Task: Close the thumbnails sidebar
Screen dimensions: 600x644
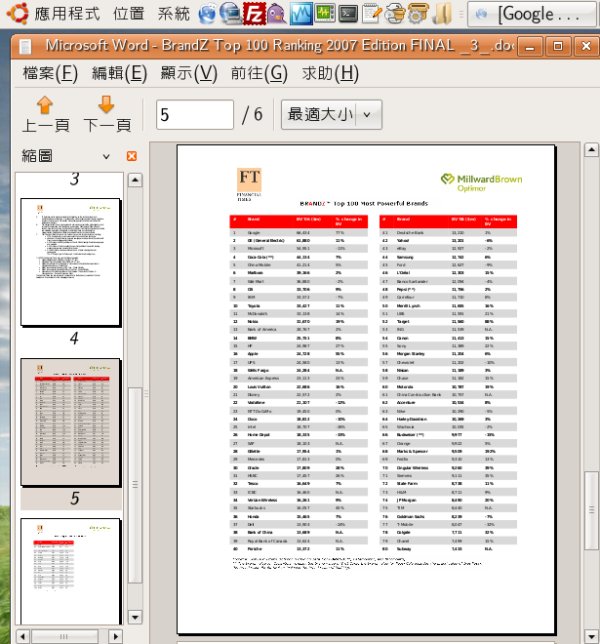Action: point(132,156)
